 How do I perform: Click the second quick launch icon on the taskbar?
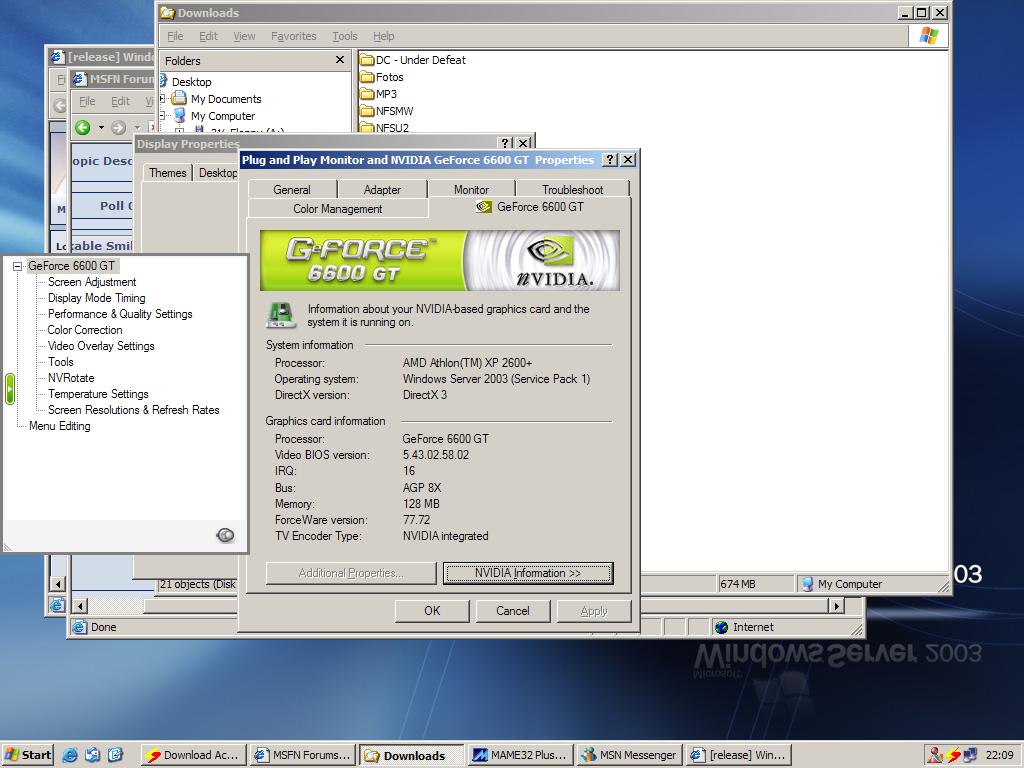coord(93,755)
